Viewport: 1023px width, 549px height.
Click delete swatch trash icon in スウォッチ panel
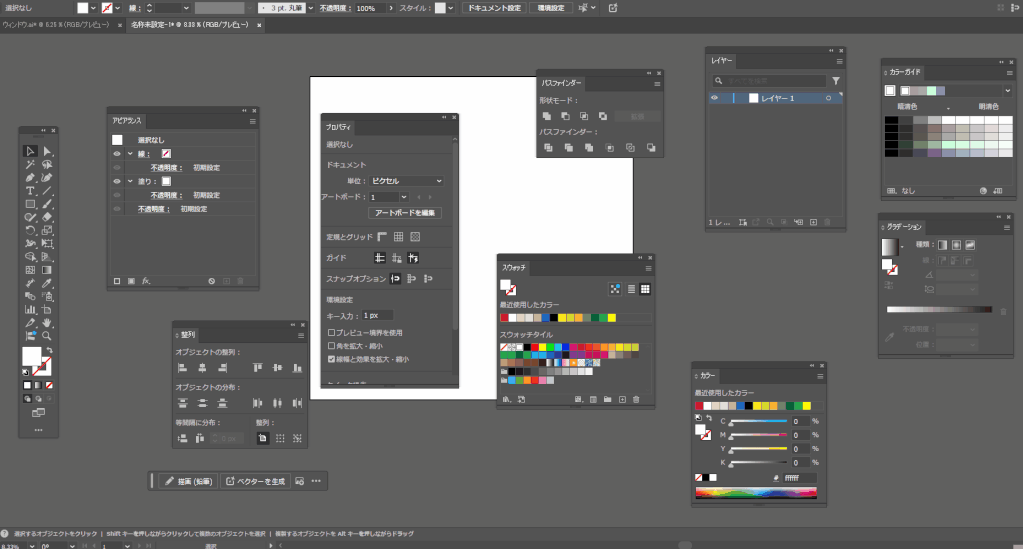[x=636, y=400]
